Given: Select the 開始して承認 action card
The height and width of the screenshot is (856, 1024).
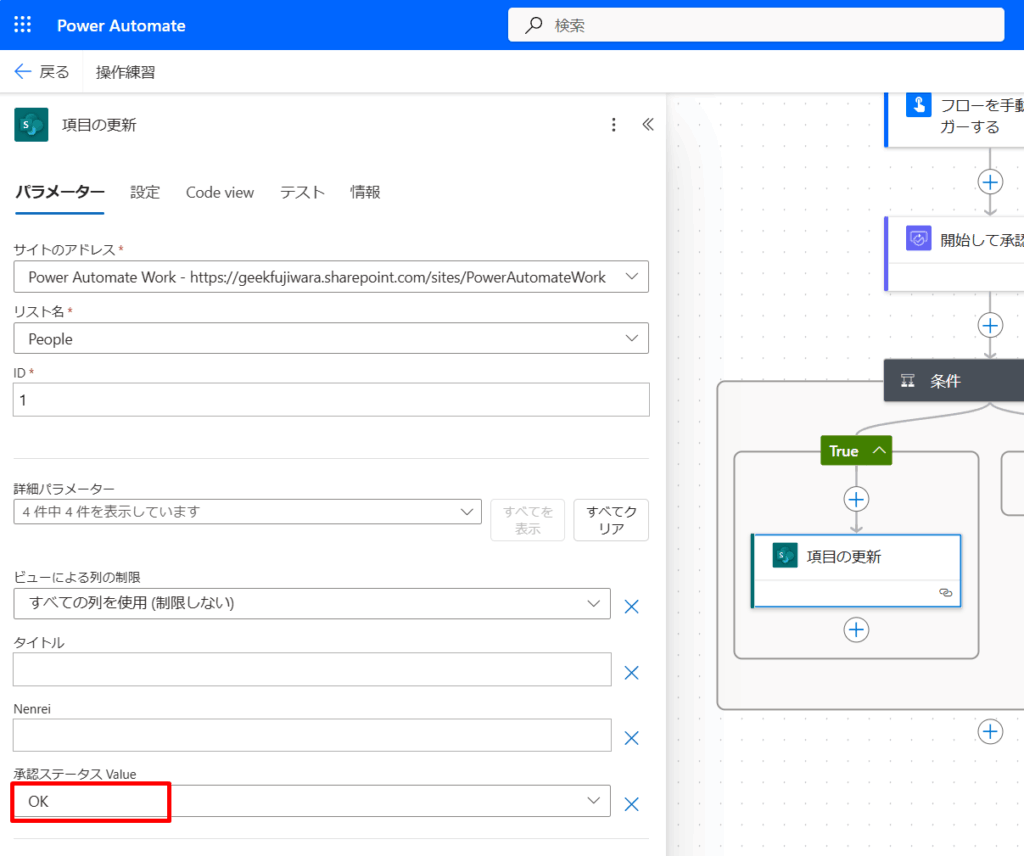Looking at the screenshot, I should click(x=954, y=254).
